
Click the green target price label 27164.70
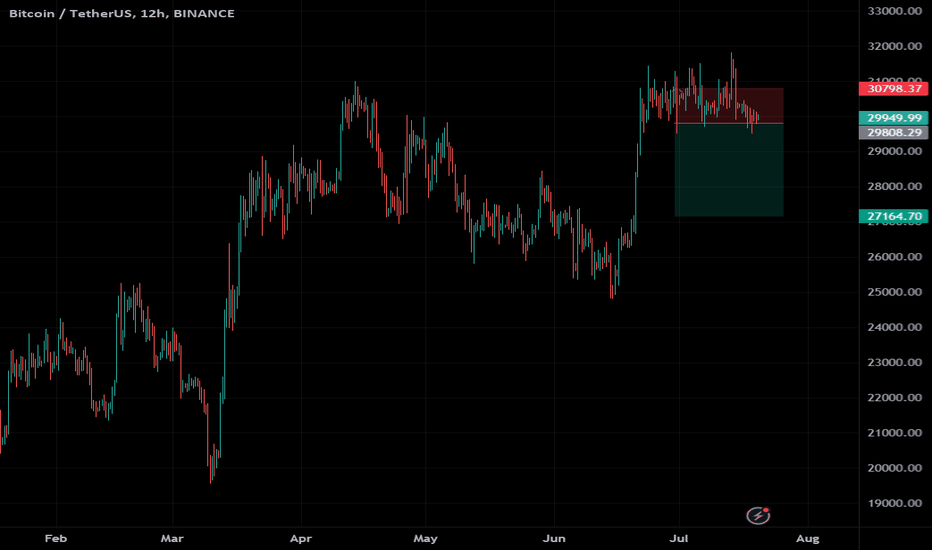(x=893, y=216)
